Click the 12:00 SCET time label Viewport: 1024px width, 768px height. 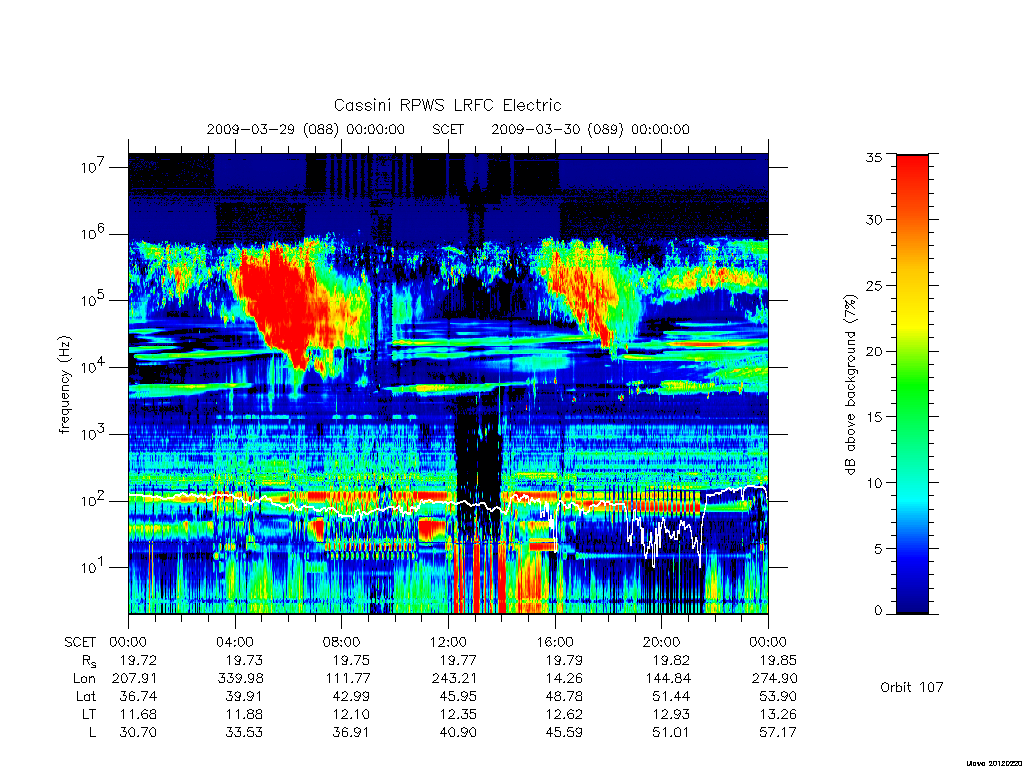coord(448,642)
